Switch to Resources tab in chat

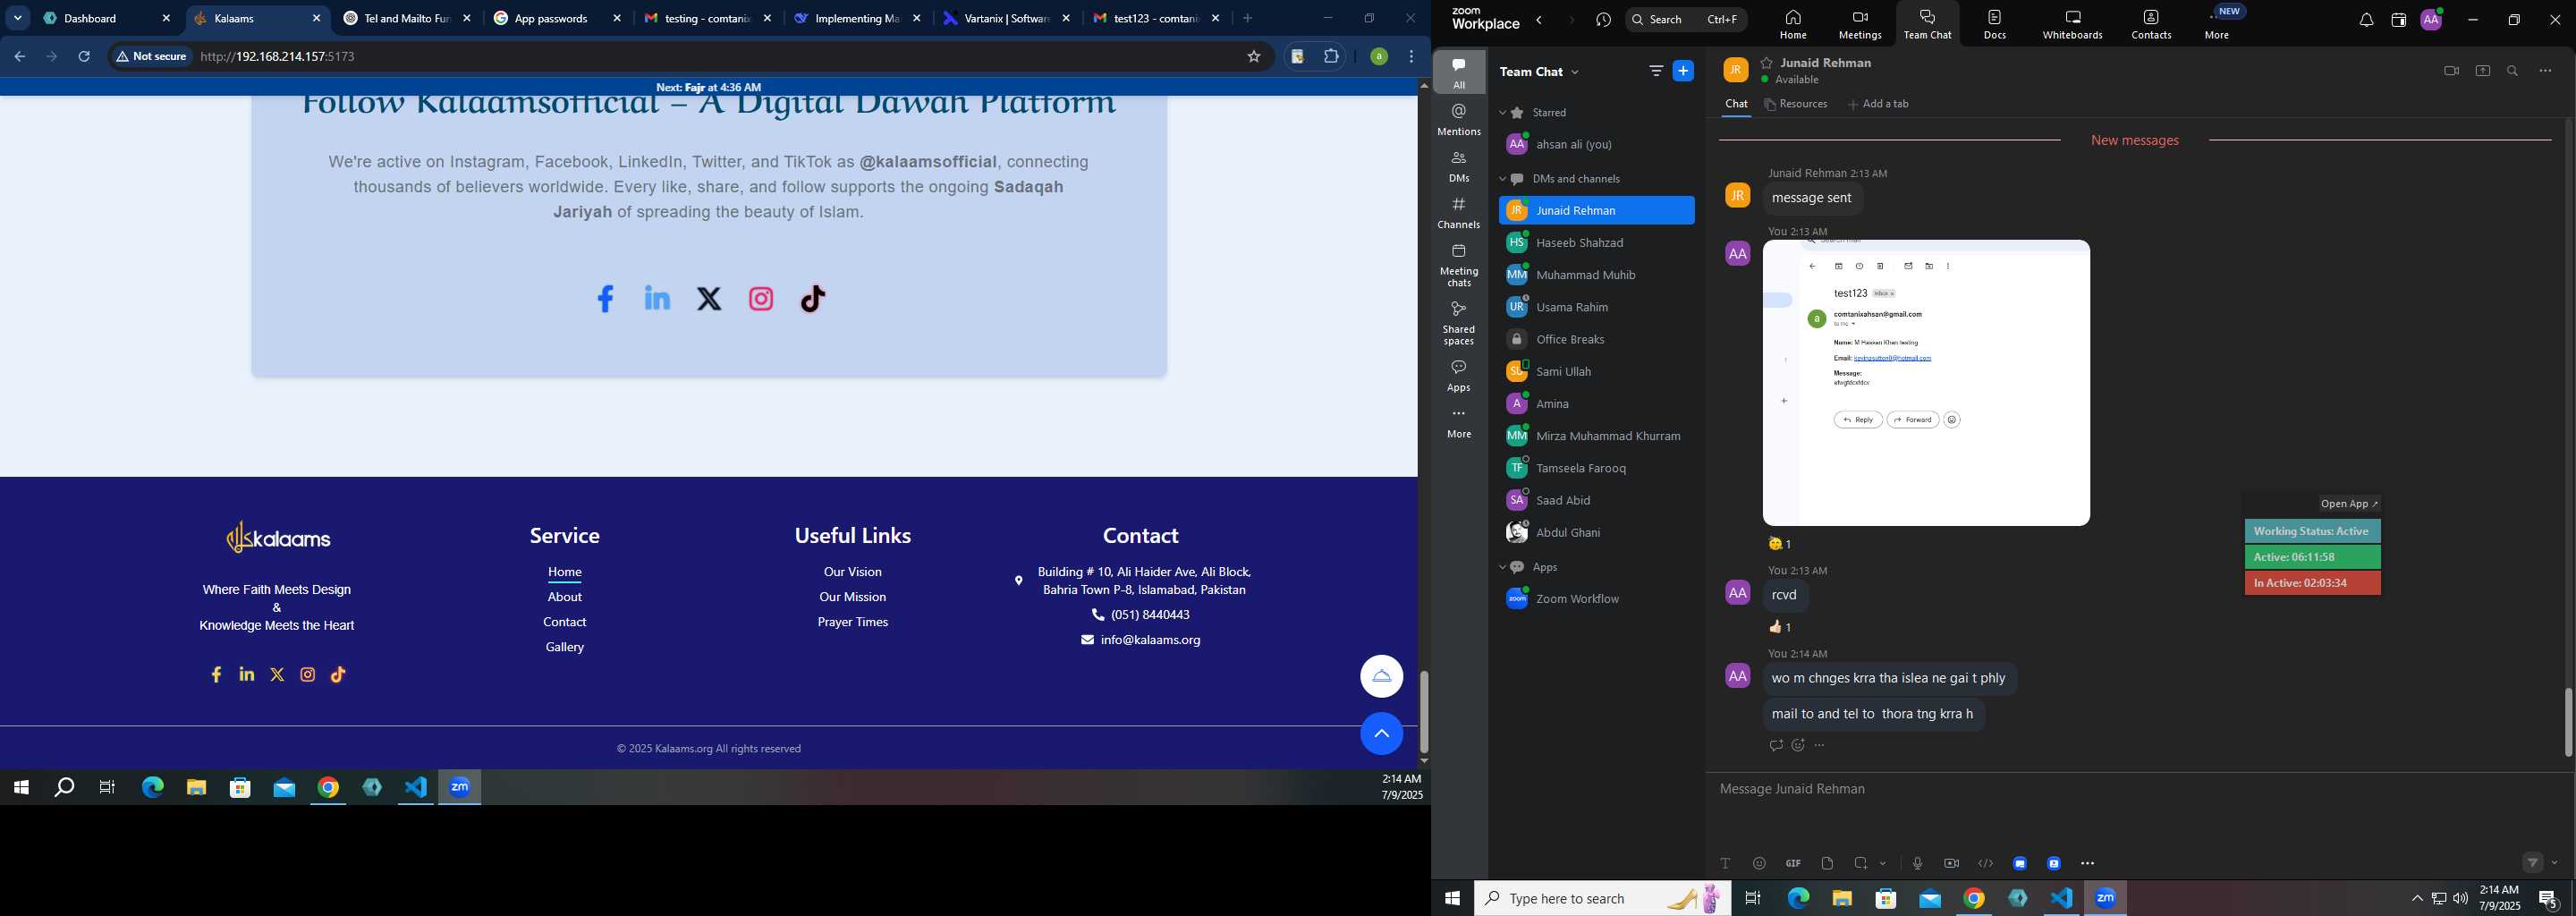1796,104
